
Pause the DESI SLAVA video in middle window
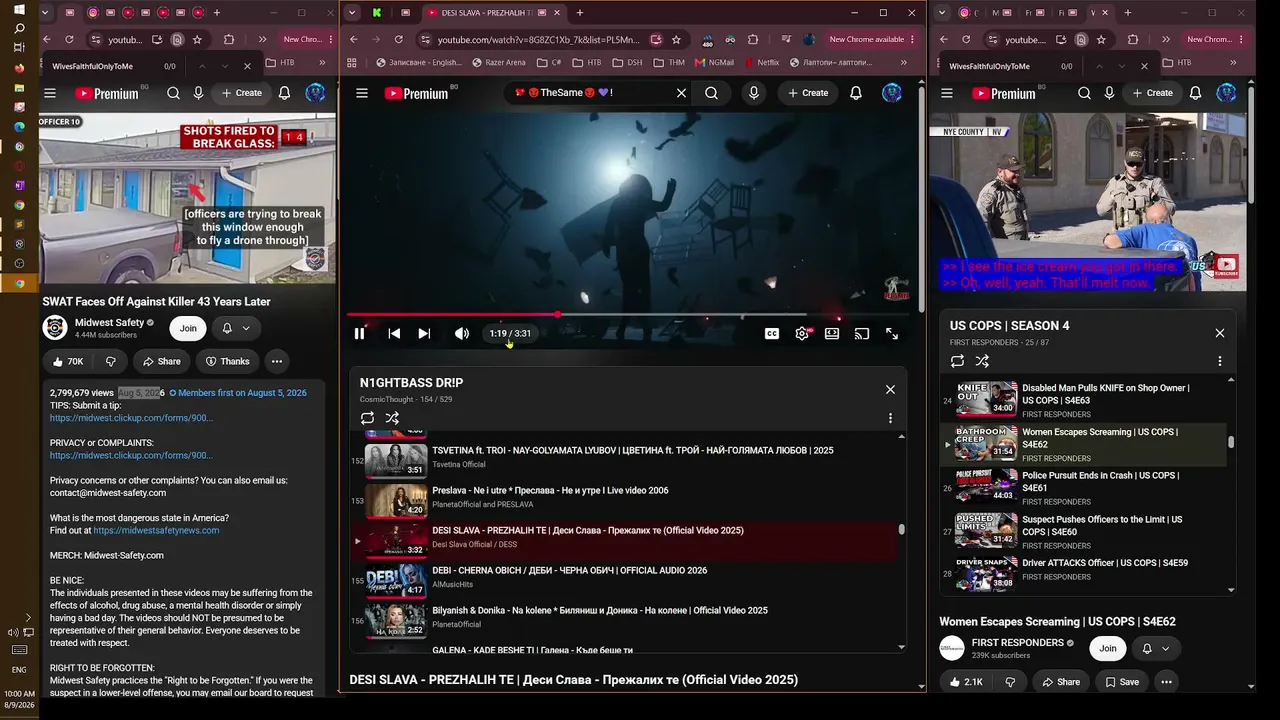359,334
